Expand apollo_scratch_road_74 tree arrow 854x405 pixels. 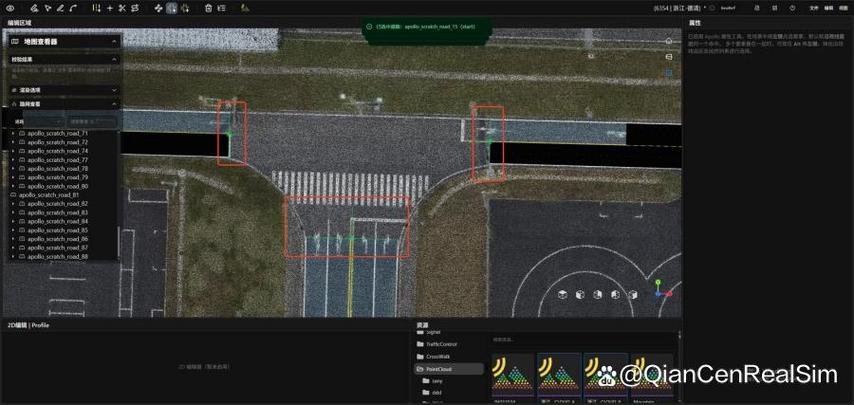click(x=14, y=151)
